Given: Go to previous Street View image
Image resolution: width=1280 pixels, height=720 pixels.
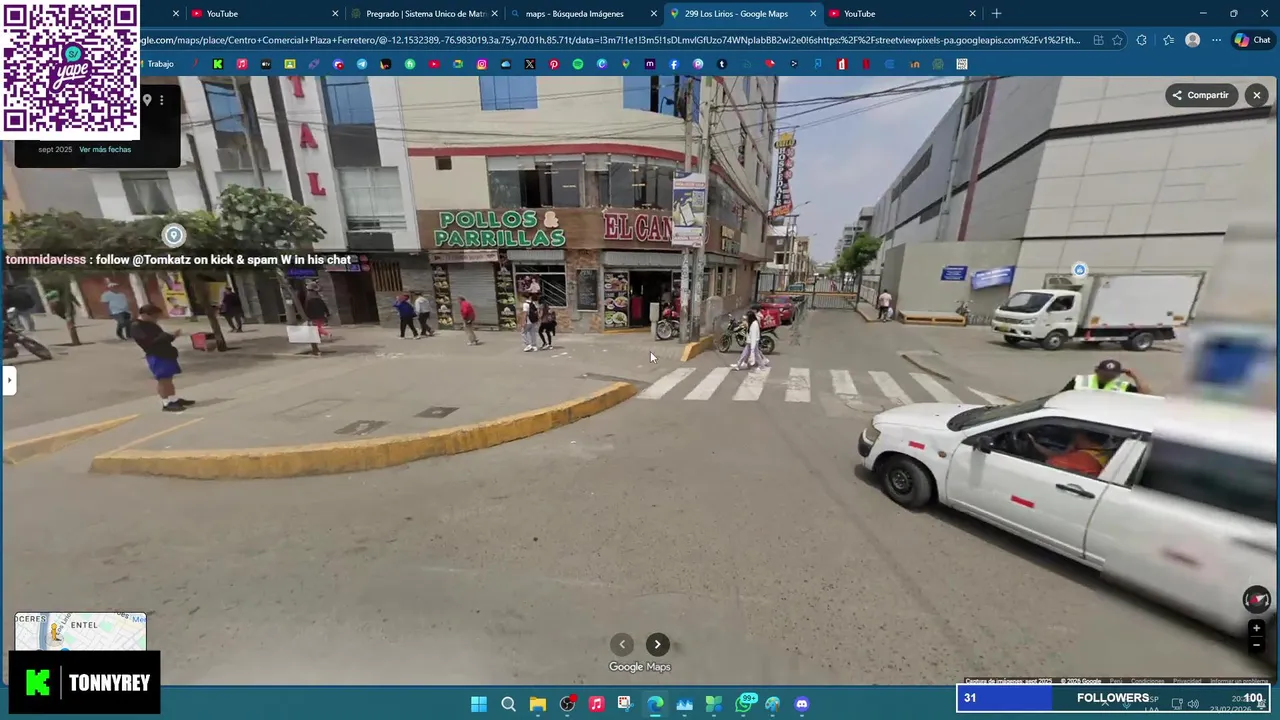Looking at the screenshot, I should 622,644.
